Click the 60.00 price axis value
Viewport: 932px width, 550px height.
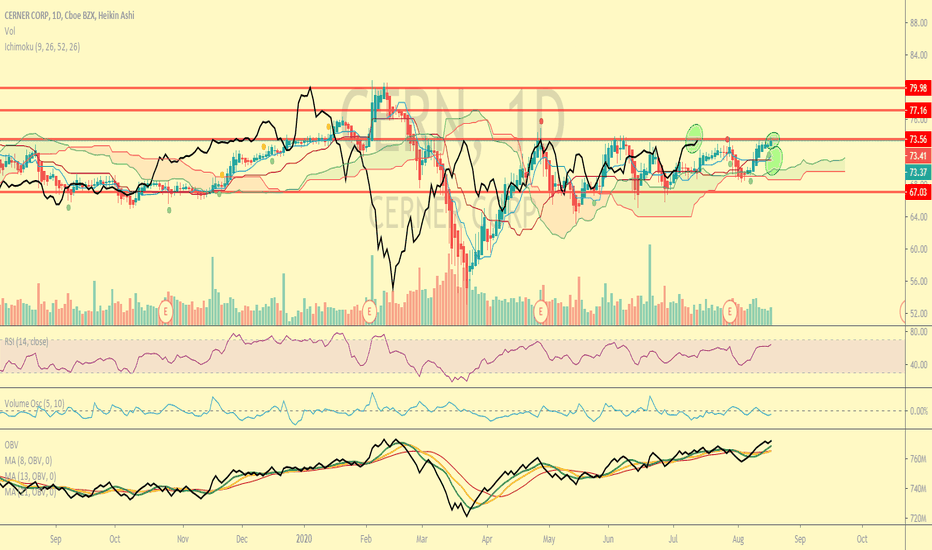[918, 249]
